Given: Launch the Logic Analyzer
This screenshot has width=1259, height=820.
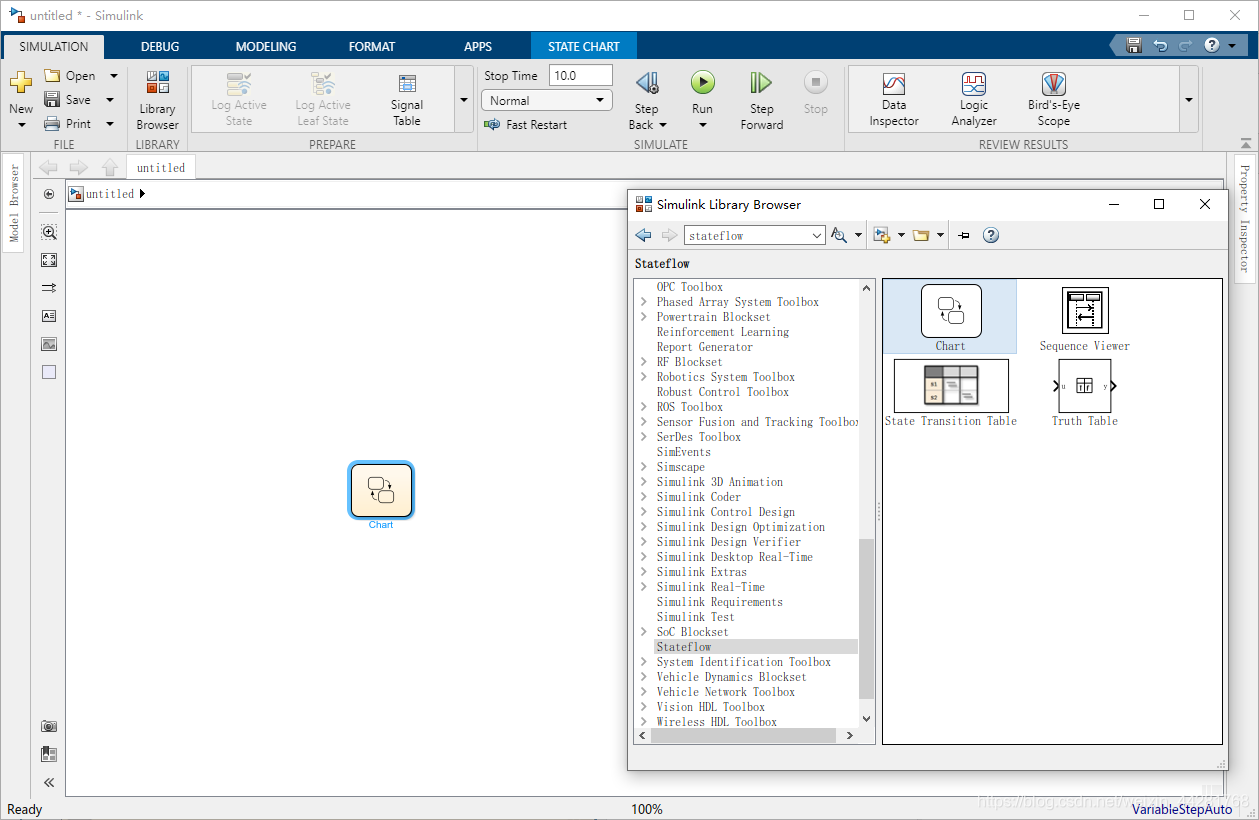Looking at the screenshot, I should pos(974,100).
